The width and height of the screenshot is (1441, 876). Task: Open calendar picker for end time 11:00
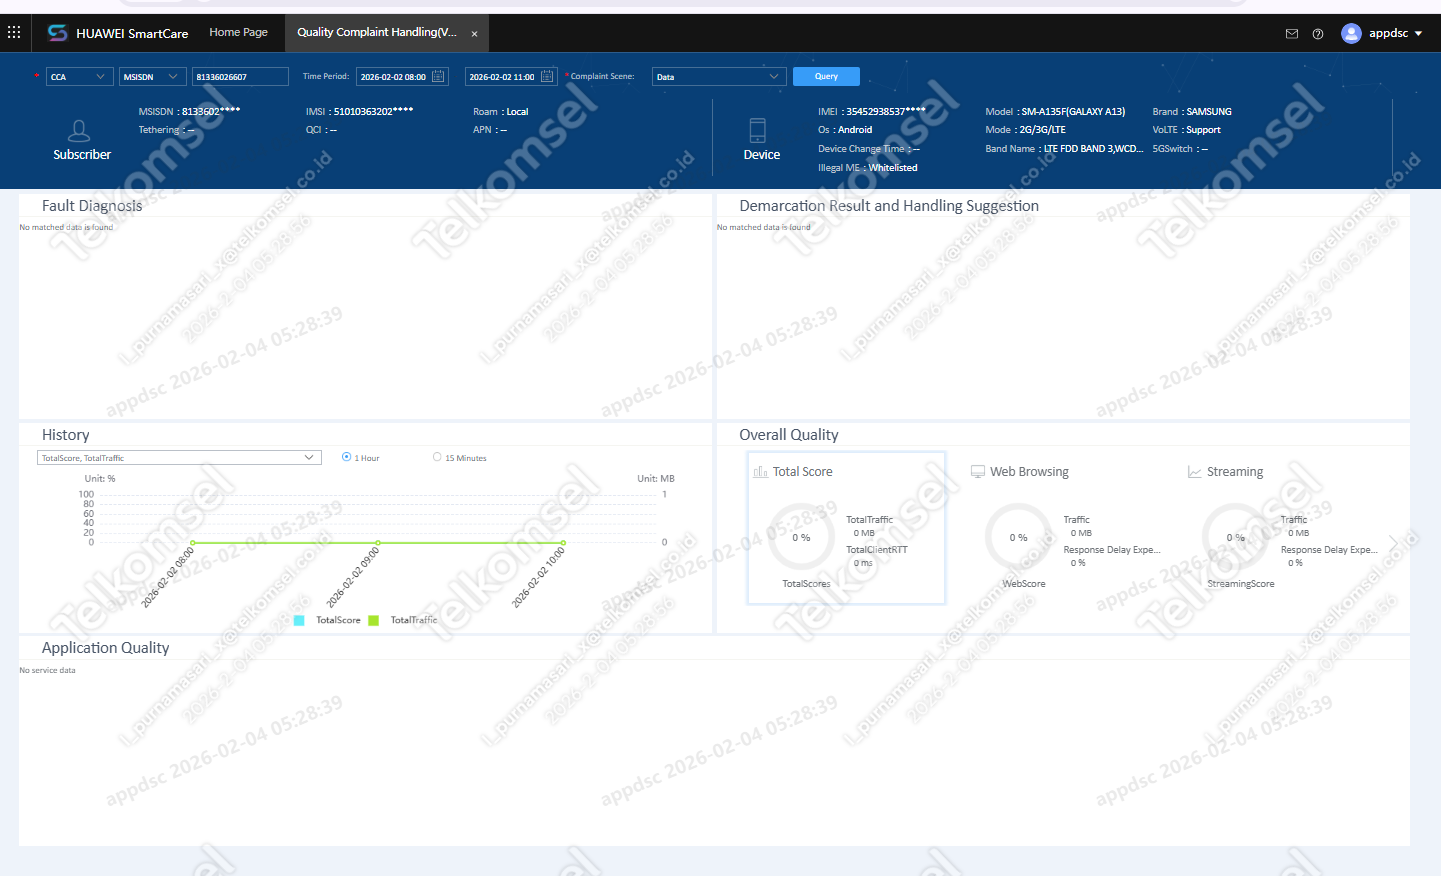click(547, 76)
